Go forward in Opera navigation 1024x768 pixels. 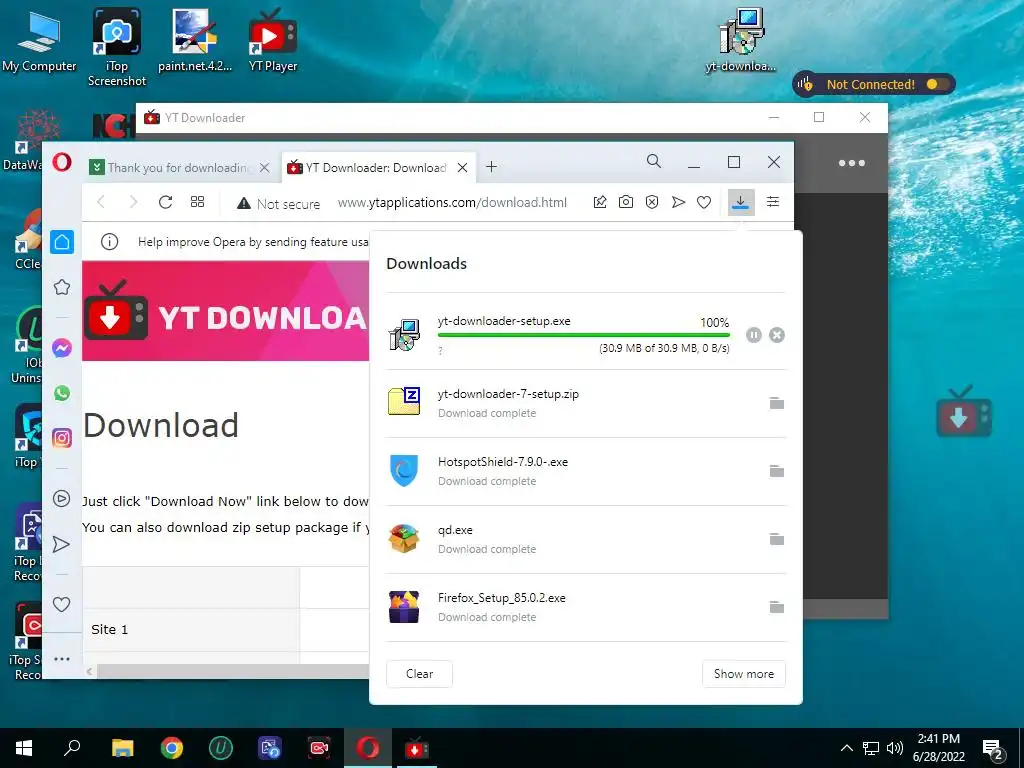(133, 202)
